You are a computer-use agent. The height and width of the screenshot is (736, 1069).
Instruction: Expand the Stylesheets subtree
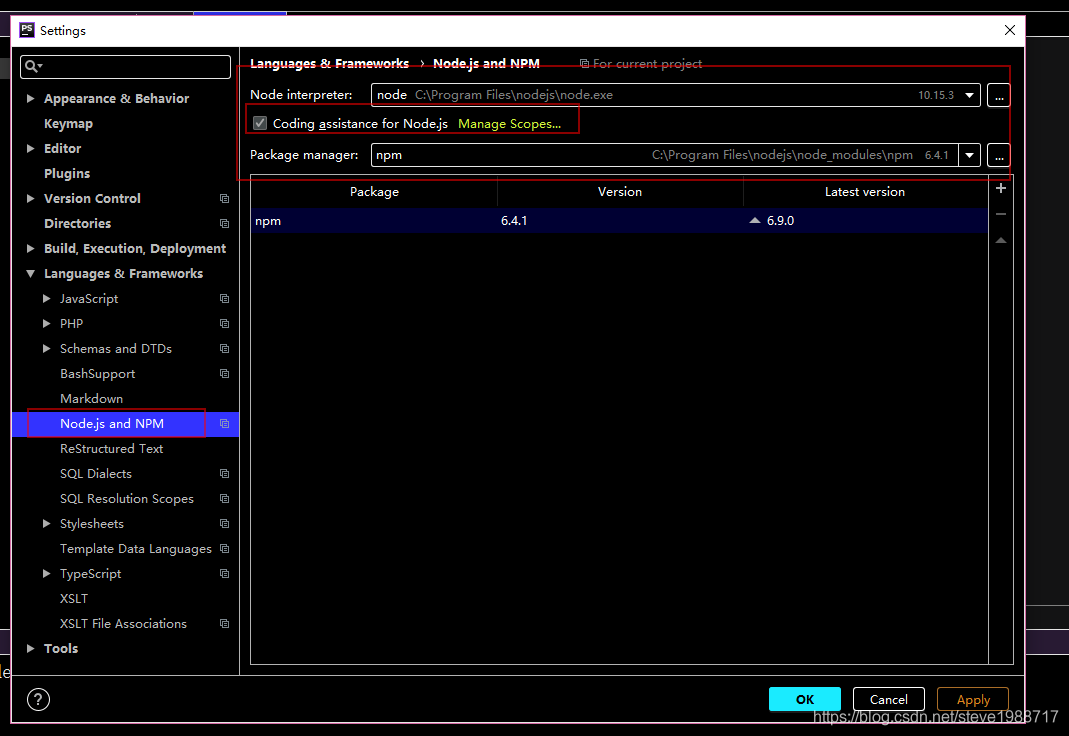[x=46, y=523]
